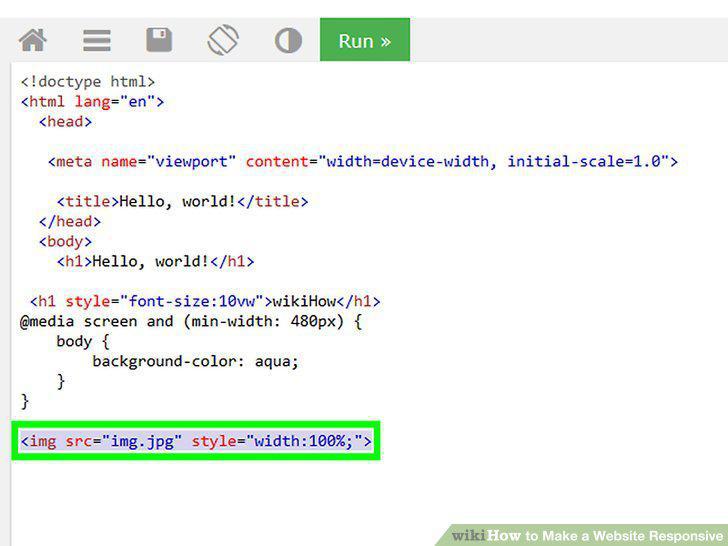This screenshot has height=546, width=728.
Task: Click the font-size:10vw wikiHow line
Action: (205, 301)
